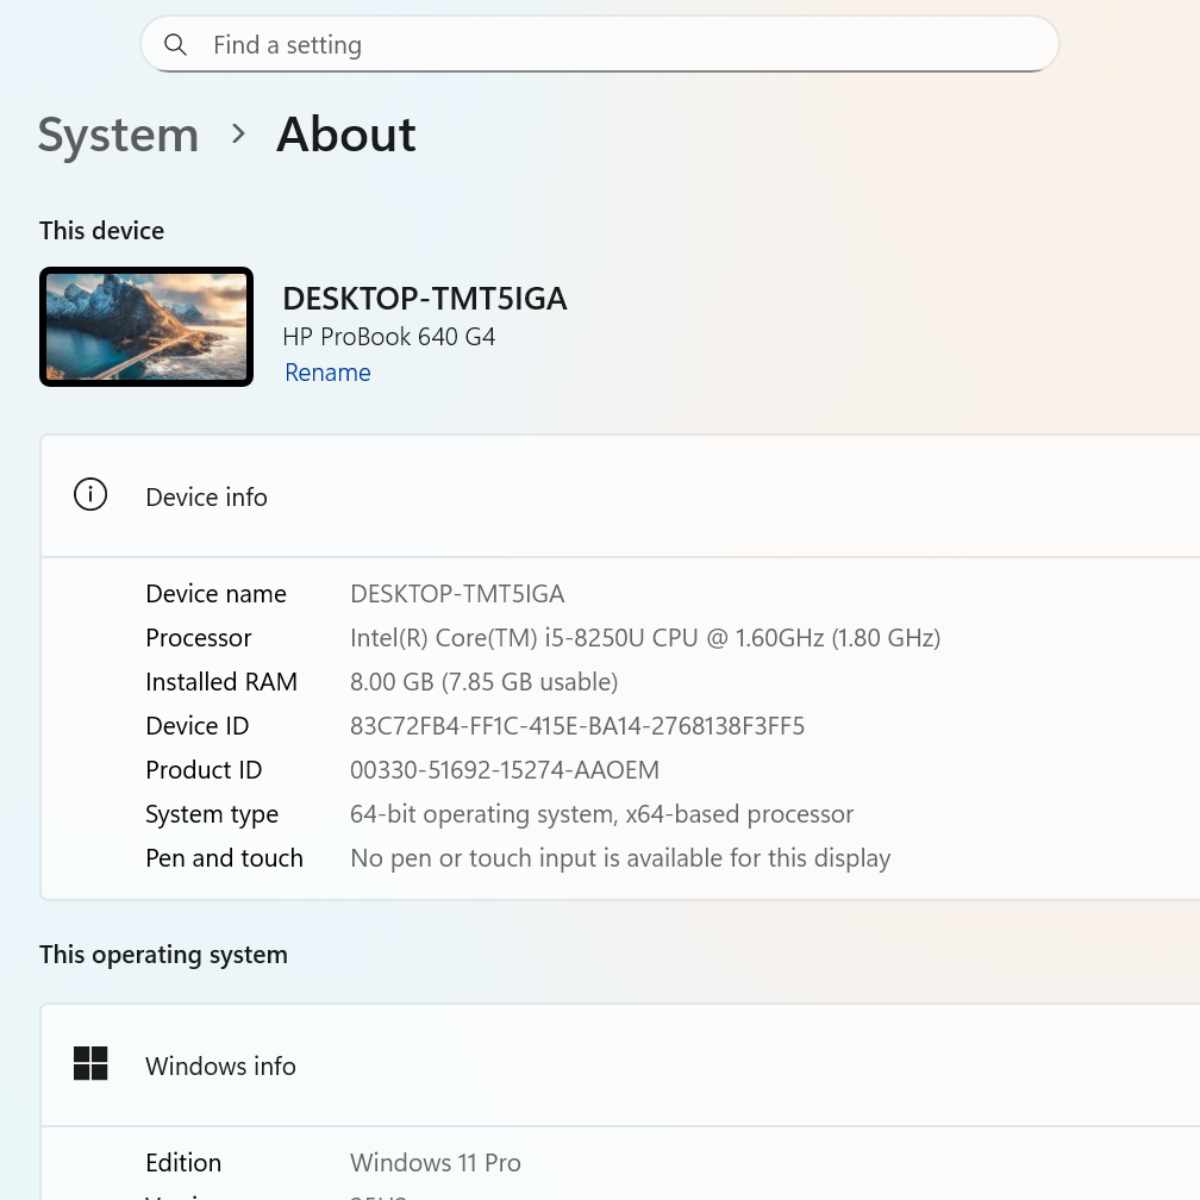
Task: Select the 64-bit operating system value
Action: 601,814
